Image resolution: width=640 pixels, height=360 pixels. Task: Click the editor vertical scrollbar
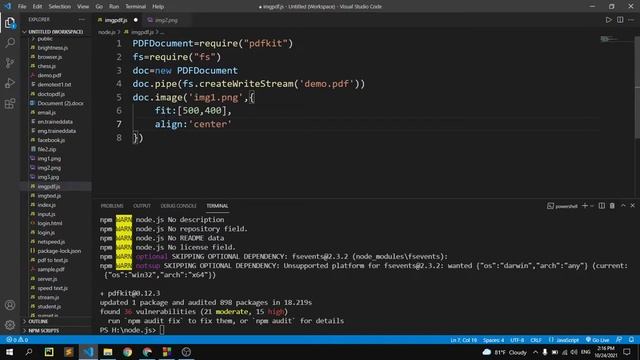(x=637, y=87)
